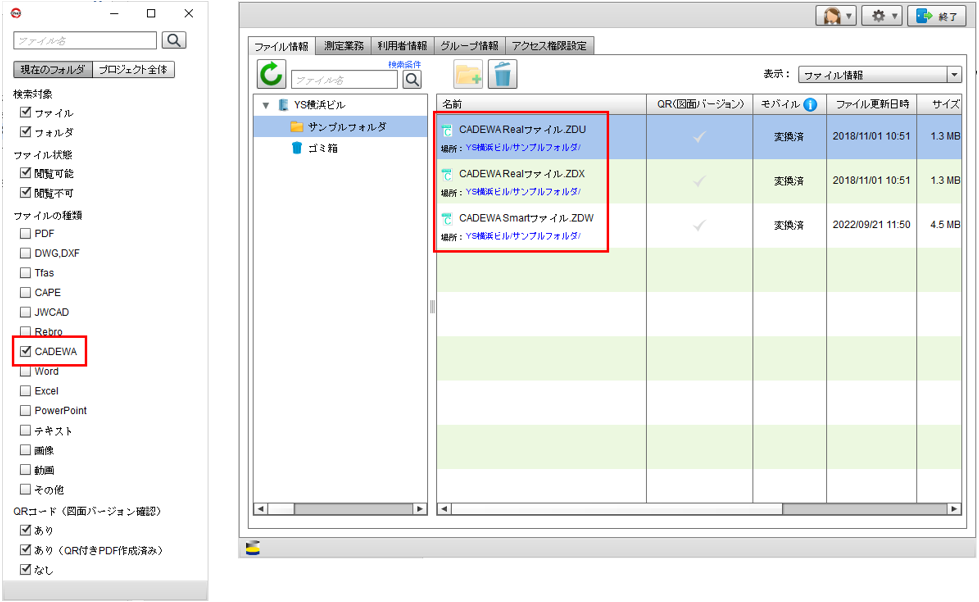Viewport: 979px width, 602px height.
Task: Uncheck the CADEWA file type checkbox
Action: tap(26, 352)
